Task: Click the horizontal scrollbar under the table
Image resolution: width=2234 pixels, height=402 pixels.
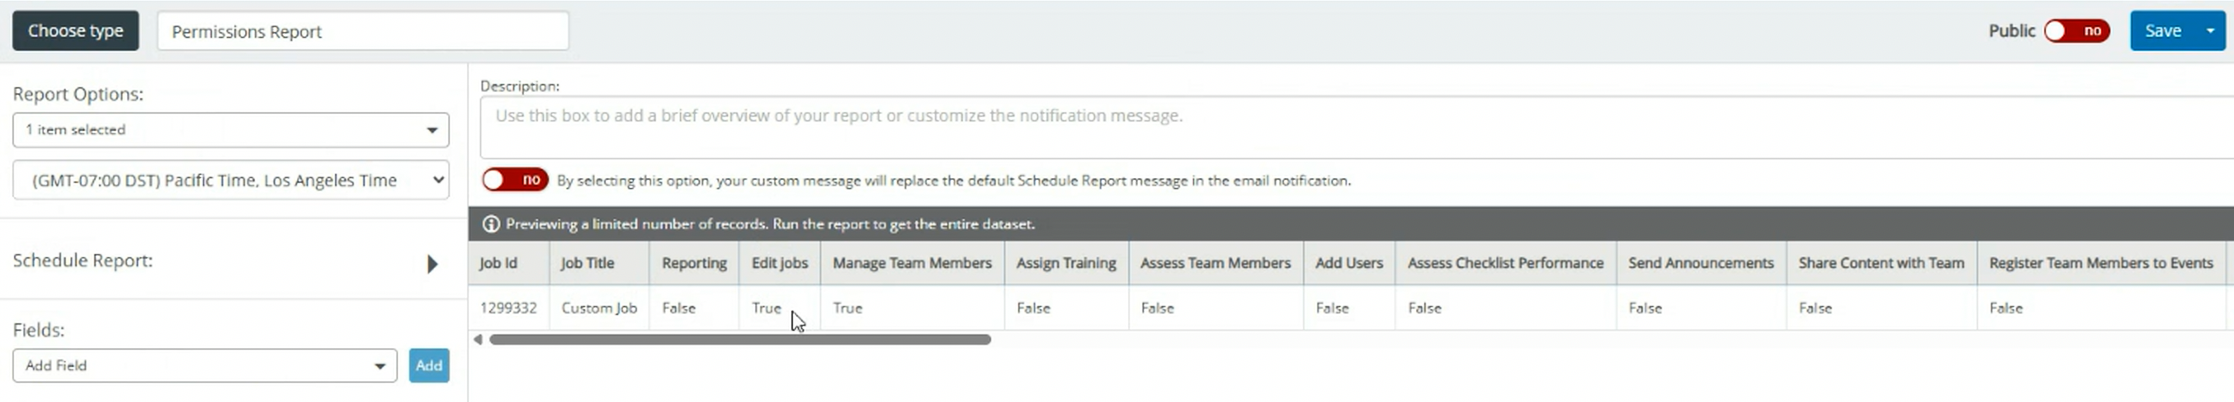Action: 740,340
